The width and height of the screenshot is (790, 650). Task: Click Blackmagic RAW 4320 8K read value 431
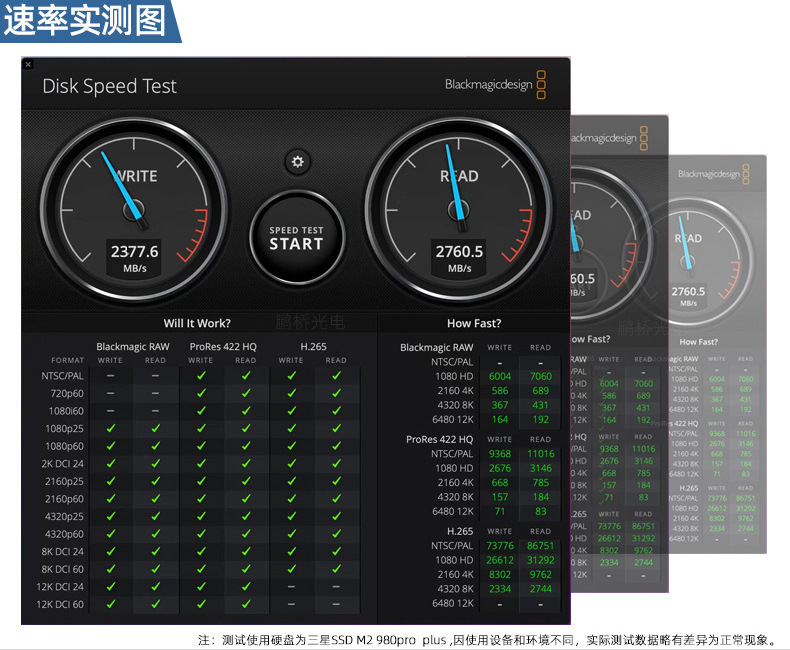pyautogui.click(x=541, y=405)
